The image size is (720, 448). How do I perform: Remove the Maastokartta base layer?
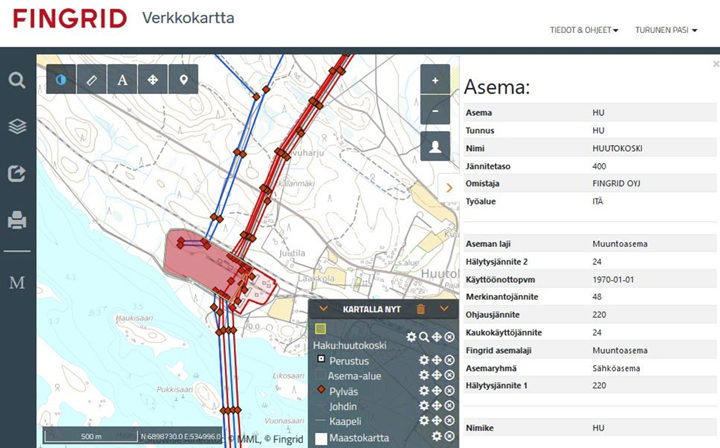coord(450,436)
